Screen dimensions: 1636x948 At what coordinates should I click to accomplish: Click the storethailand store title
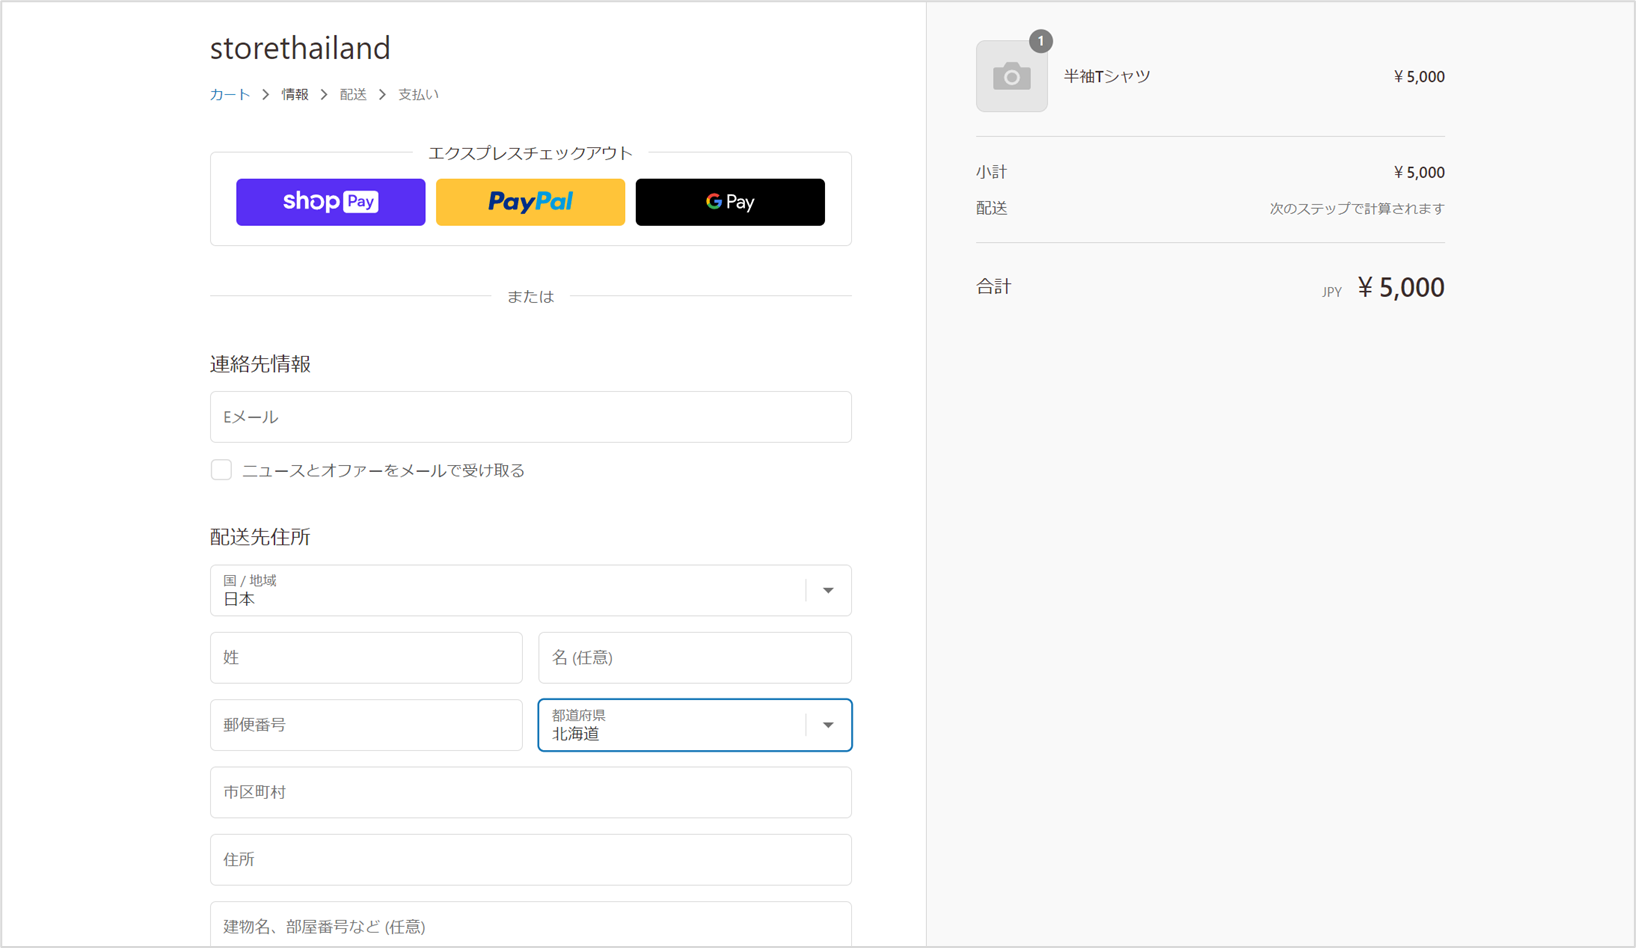click(x=300, y=47)
